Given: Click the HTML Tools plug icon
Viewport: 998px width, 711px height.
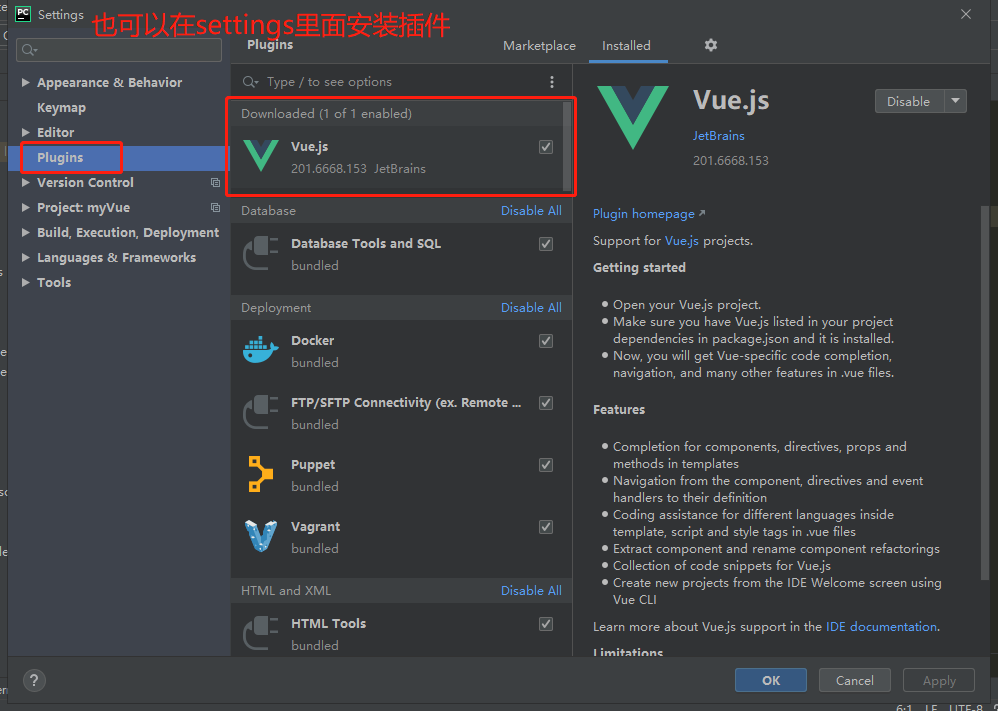Looking at the screenshot, I should [261, 633].
